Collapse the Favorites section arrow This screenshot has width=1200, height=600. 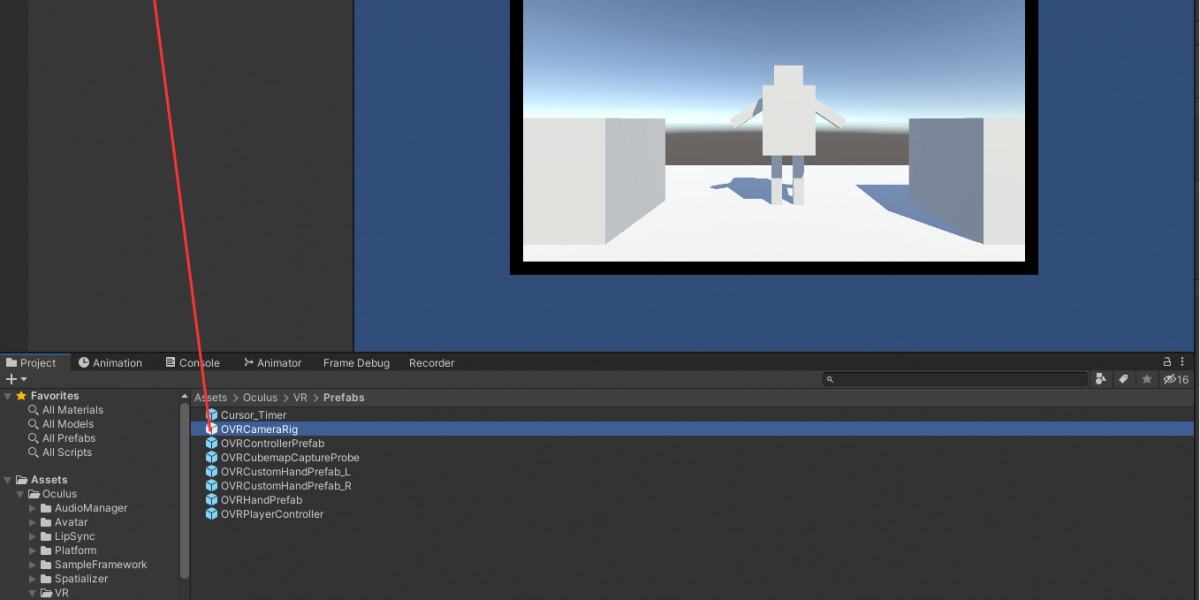[8, 396]
